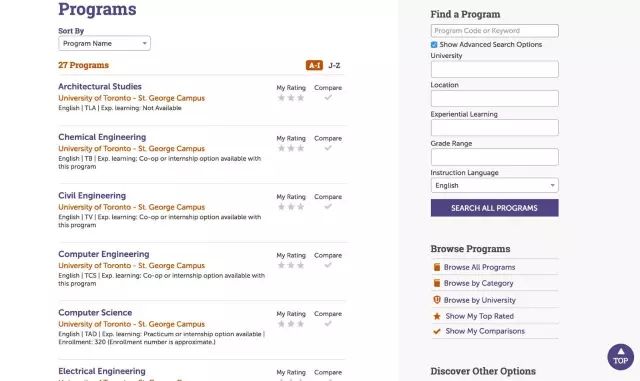Click the Browse by University shield icon
This screenshot has height=381, width=640.
coord(437,300)
